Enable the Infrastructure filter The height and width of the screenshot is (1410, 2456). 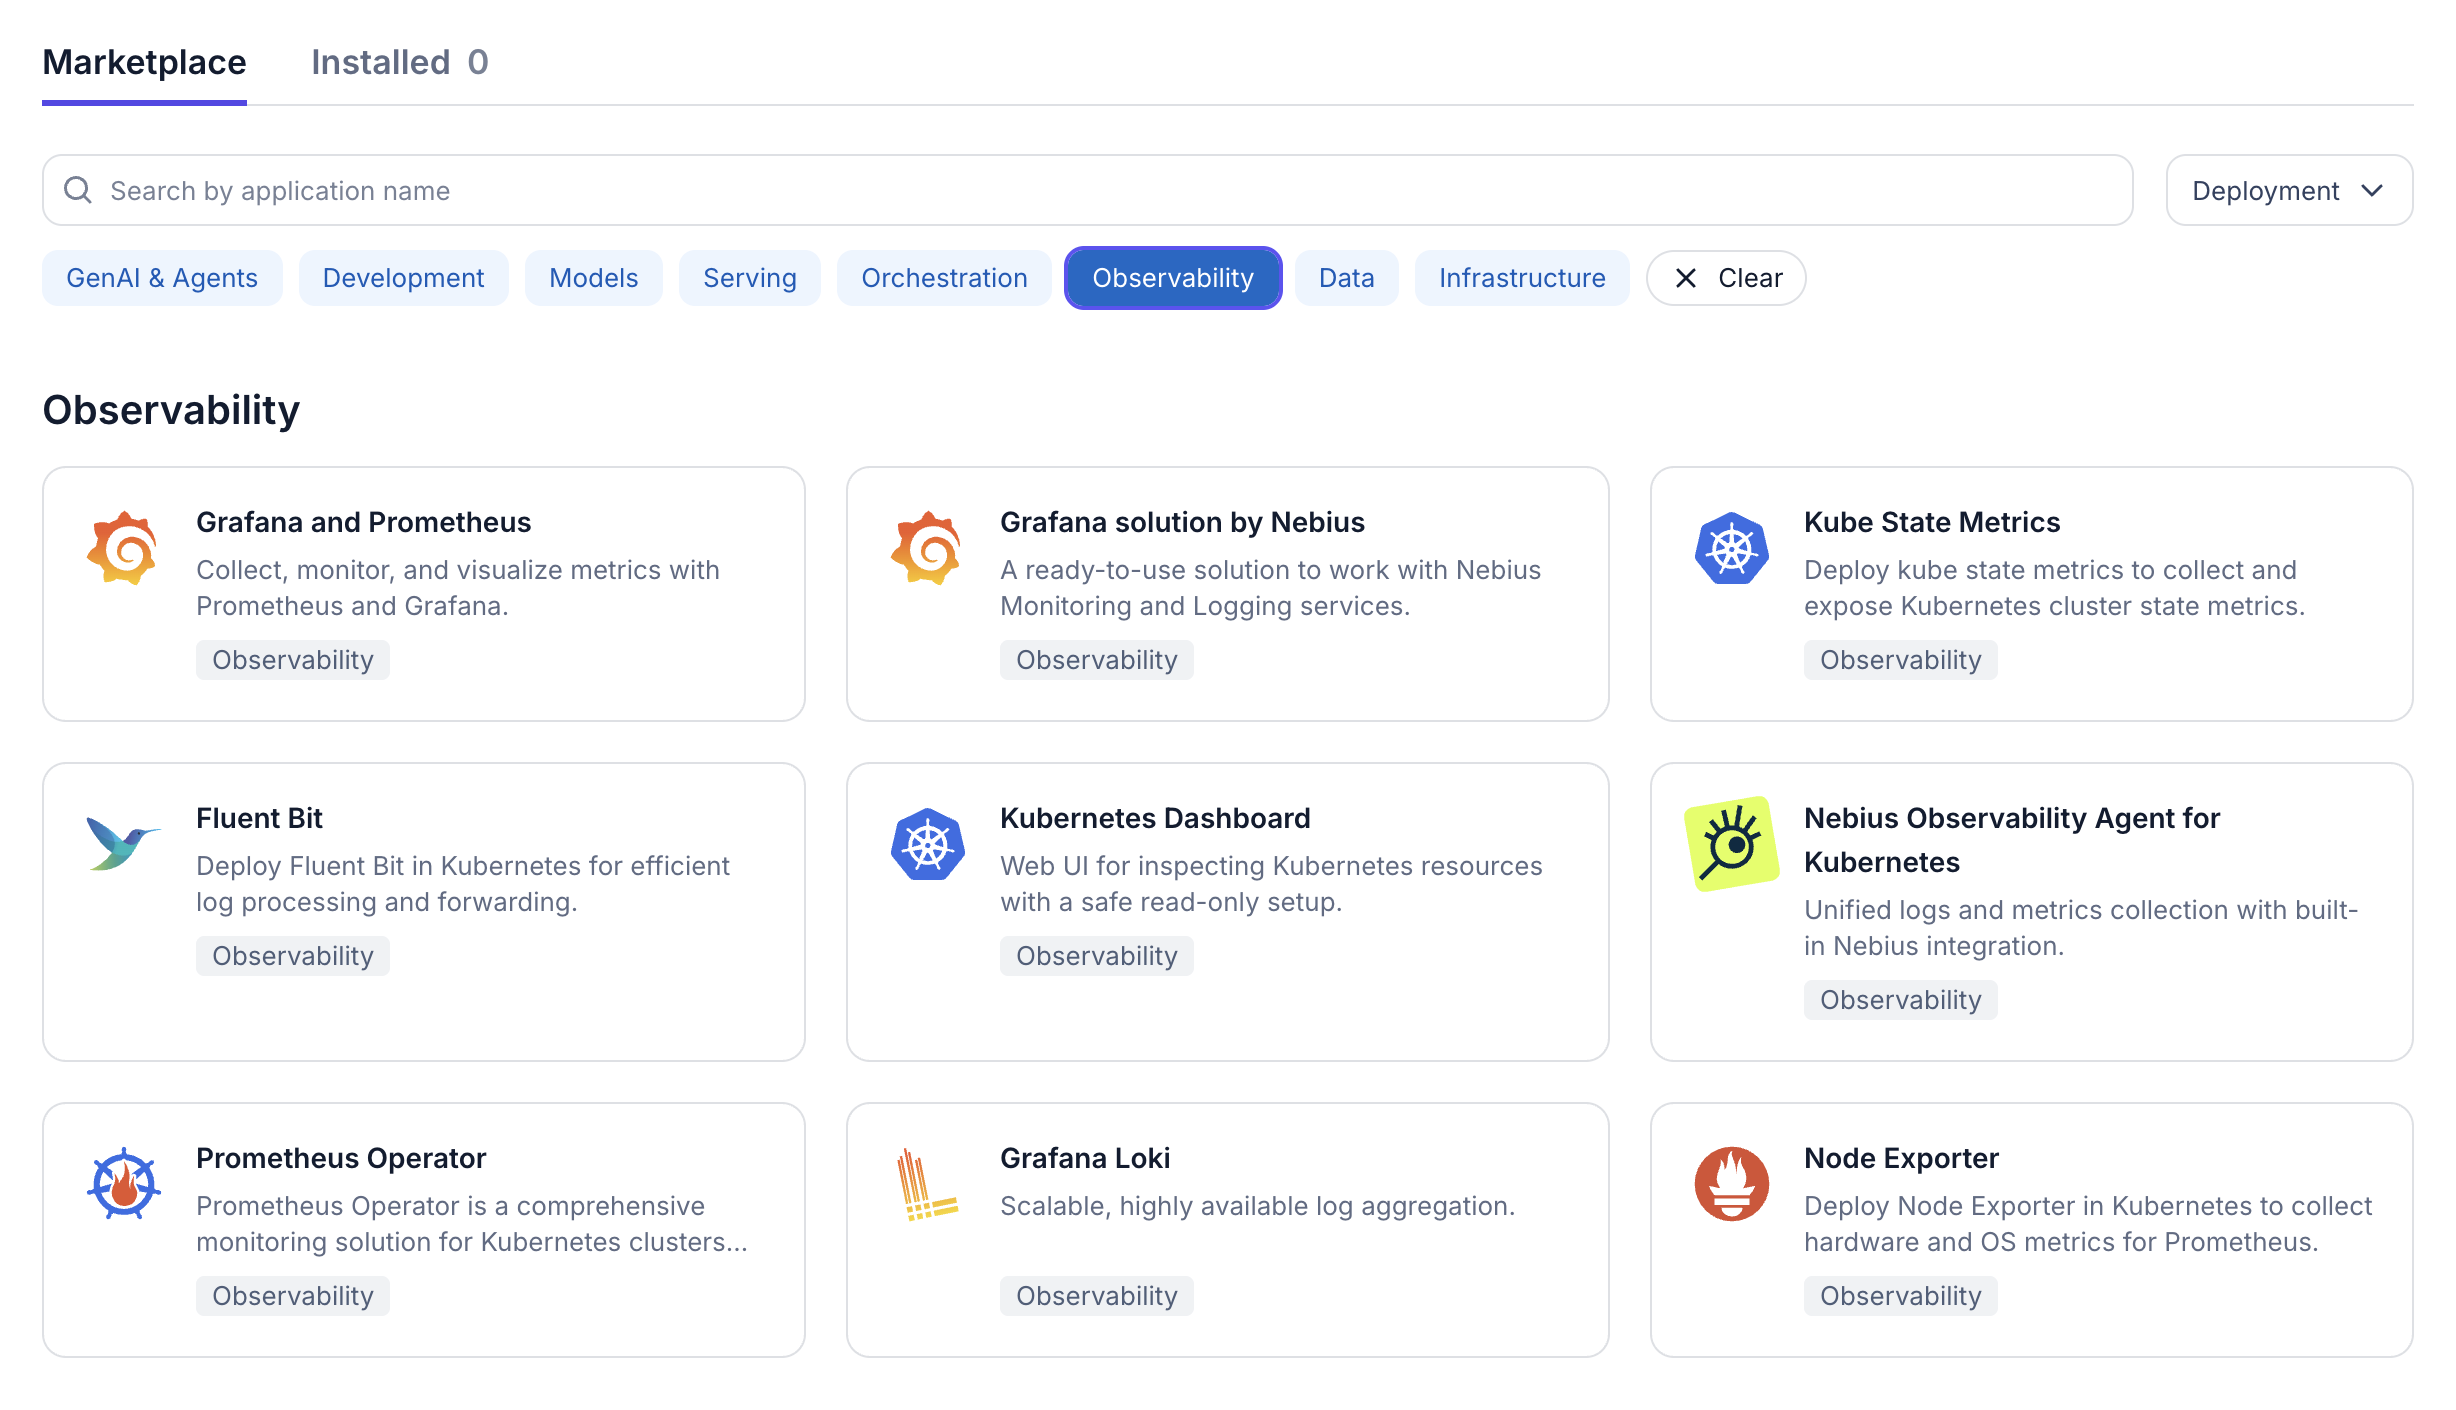[x=1521, y=278]
